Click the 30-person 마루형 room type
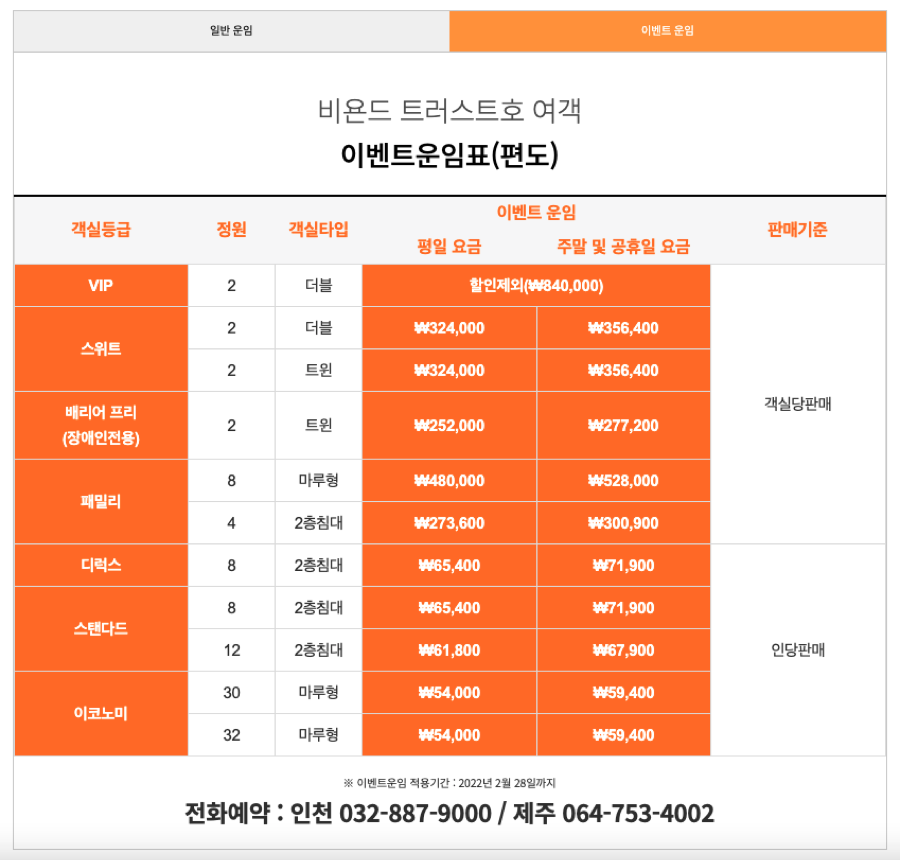900x860 pixels. tap(319, 693)
